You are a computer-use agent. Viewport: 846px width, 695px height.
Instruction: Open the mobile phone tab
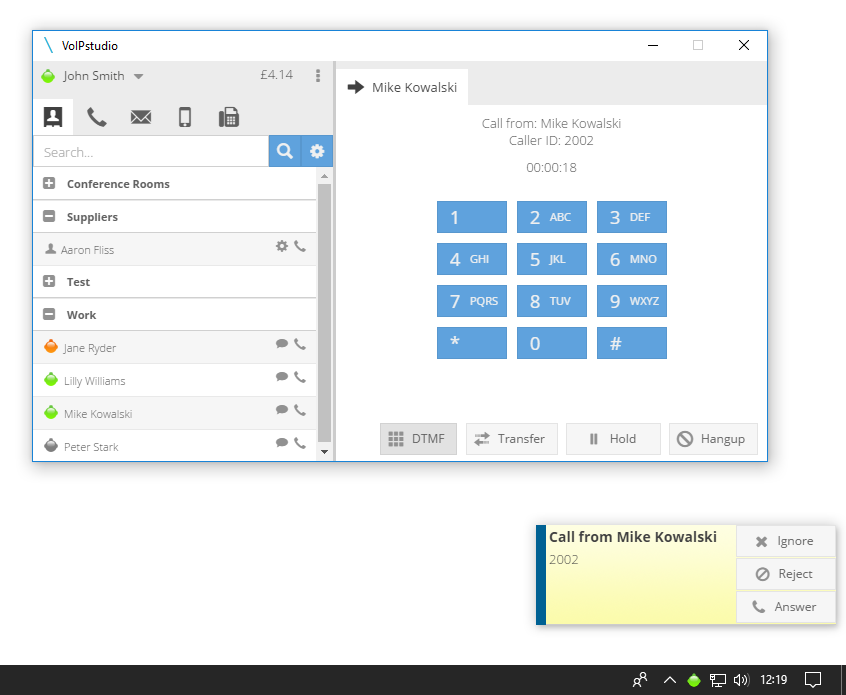pos(185,117)
